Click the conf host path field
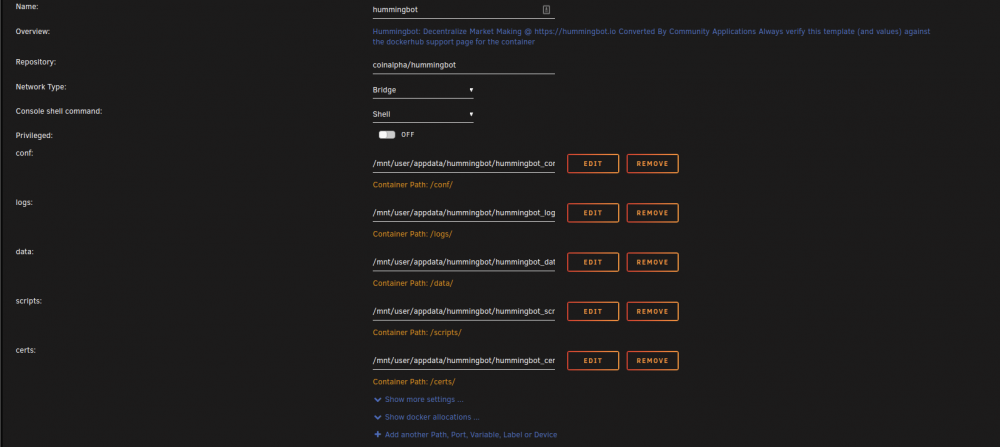 point(464,163)
